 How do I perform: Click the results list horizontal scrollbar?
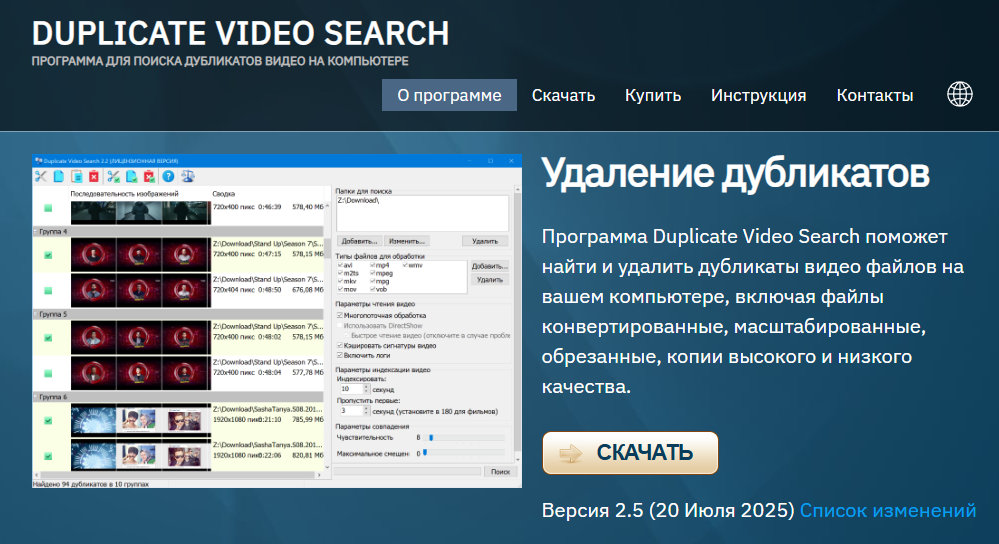(x=178, y=475)
